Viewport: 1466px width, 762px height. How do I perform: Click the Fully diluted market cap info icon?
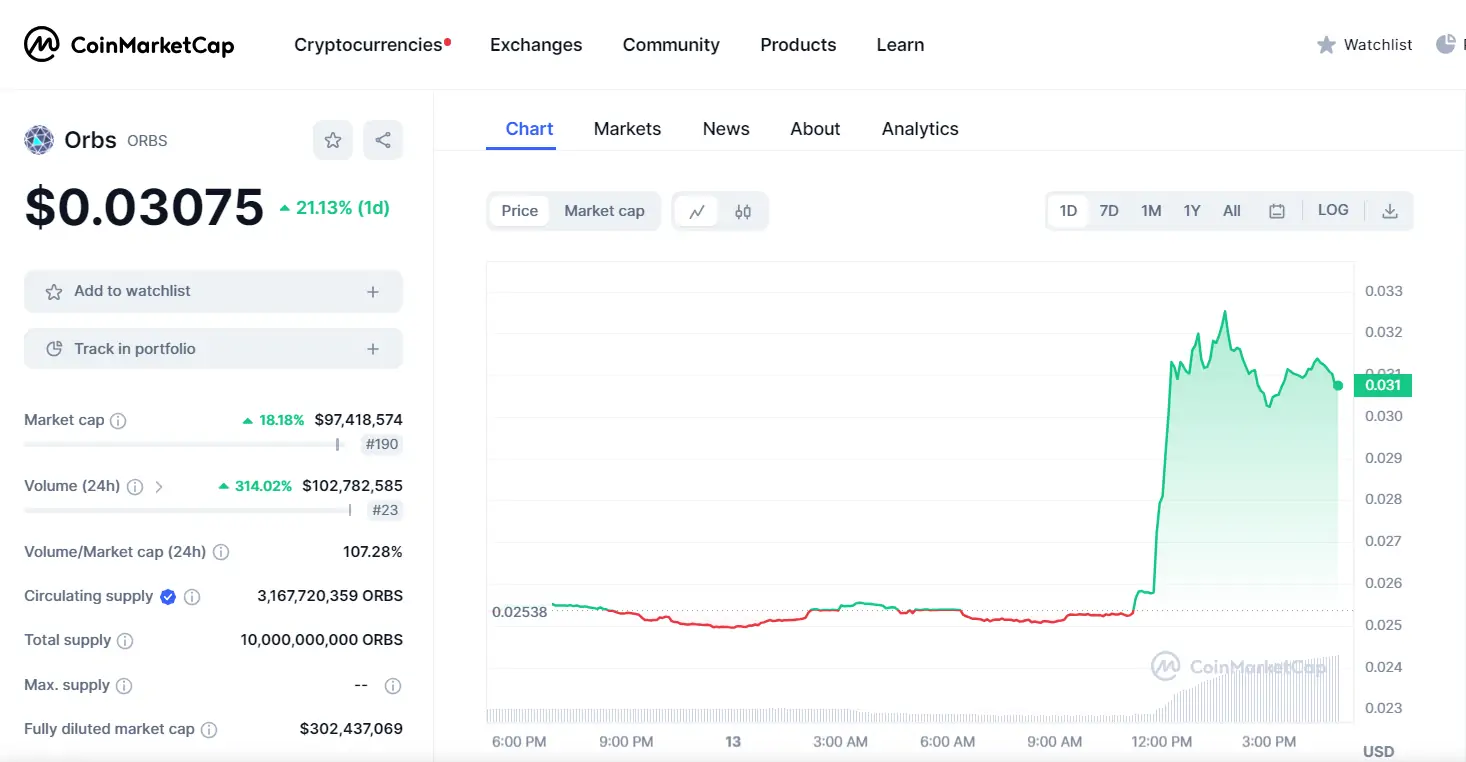pos(209,730)
